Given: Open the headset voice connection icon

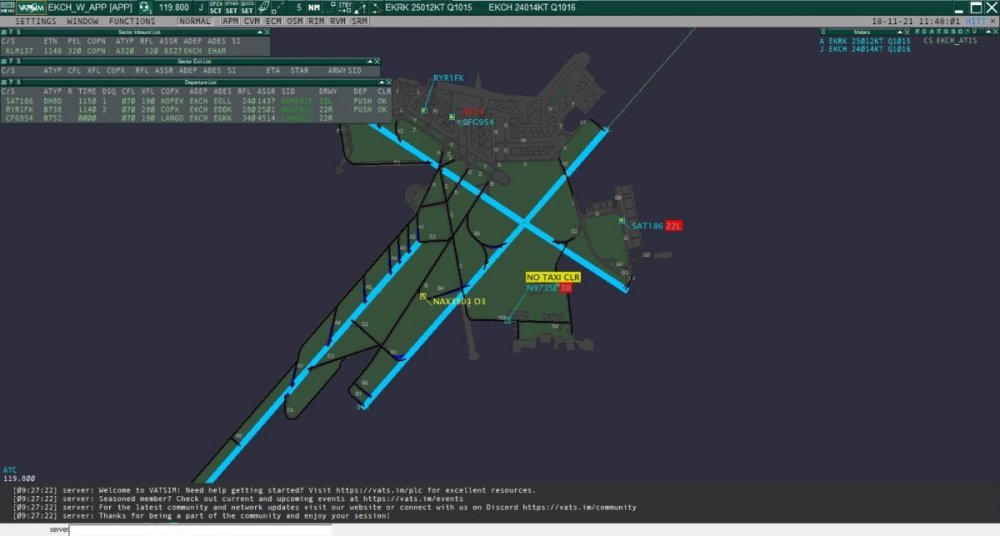Looking at the screenshot, I should [145, 8].
